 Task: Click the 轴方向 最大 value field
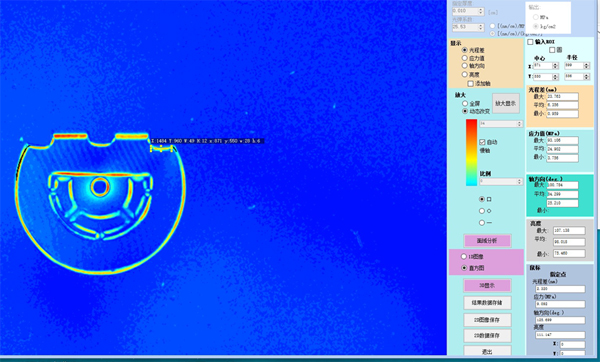[562, 185]
